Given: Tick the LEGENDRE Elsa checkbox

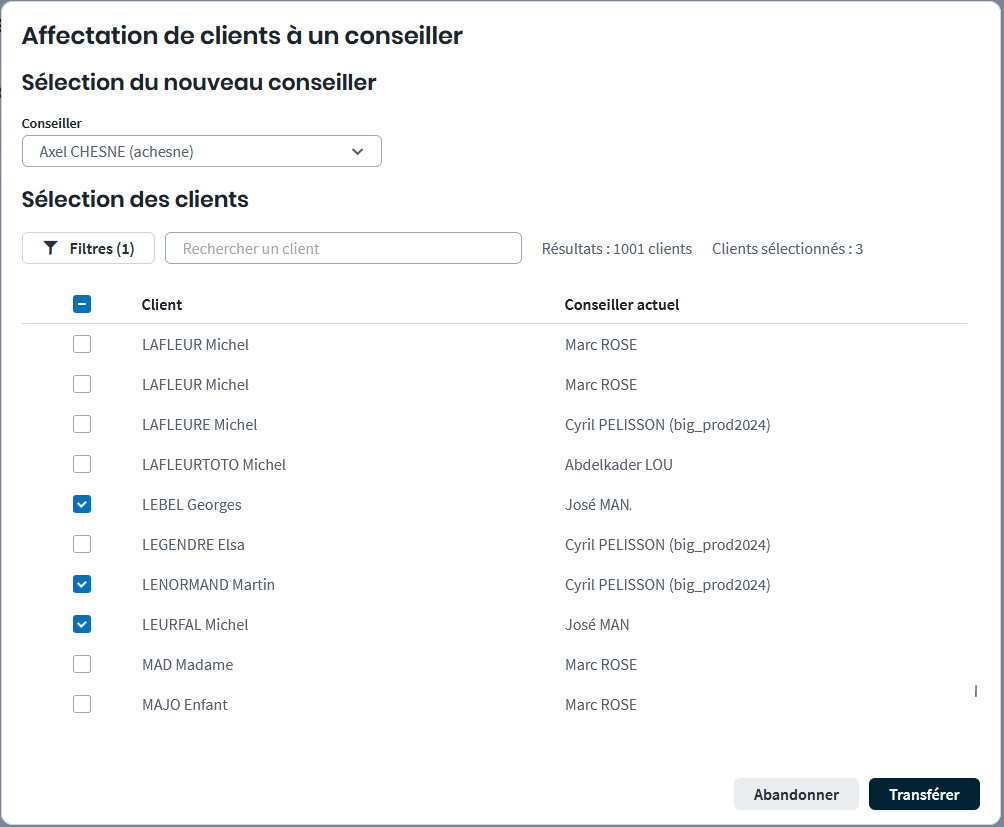Looking at the screenshot, I should click(82, 544).
